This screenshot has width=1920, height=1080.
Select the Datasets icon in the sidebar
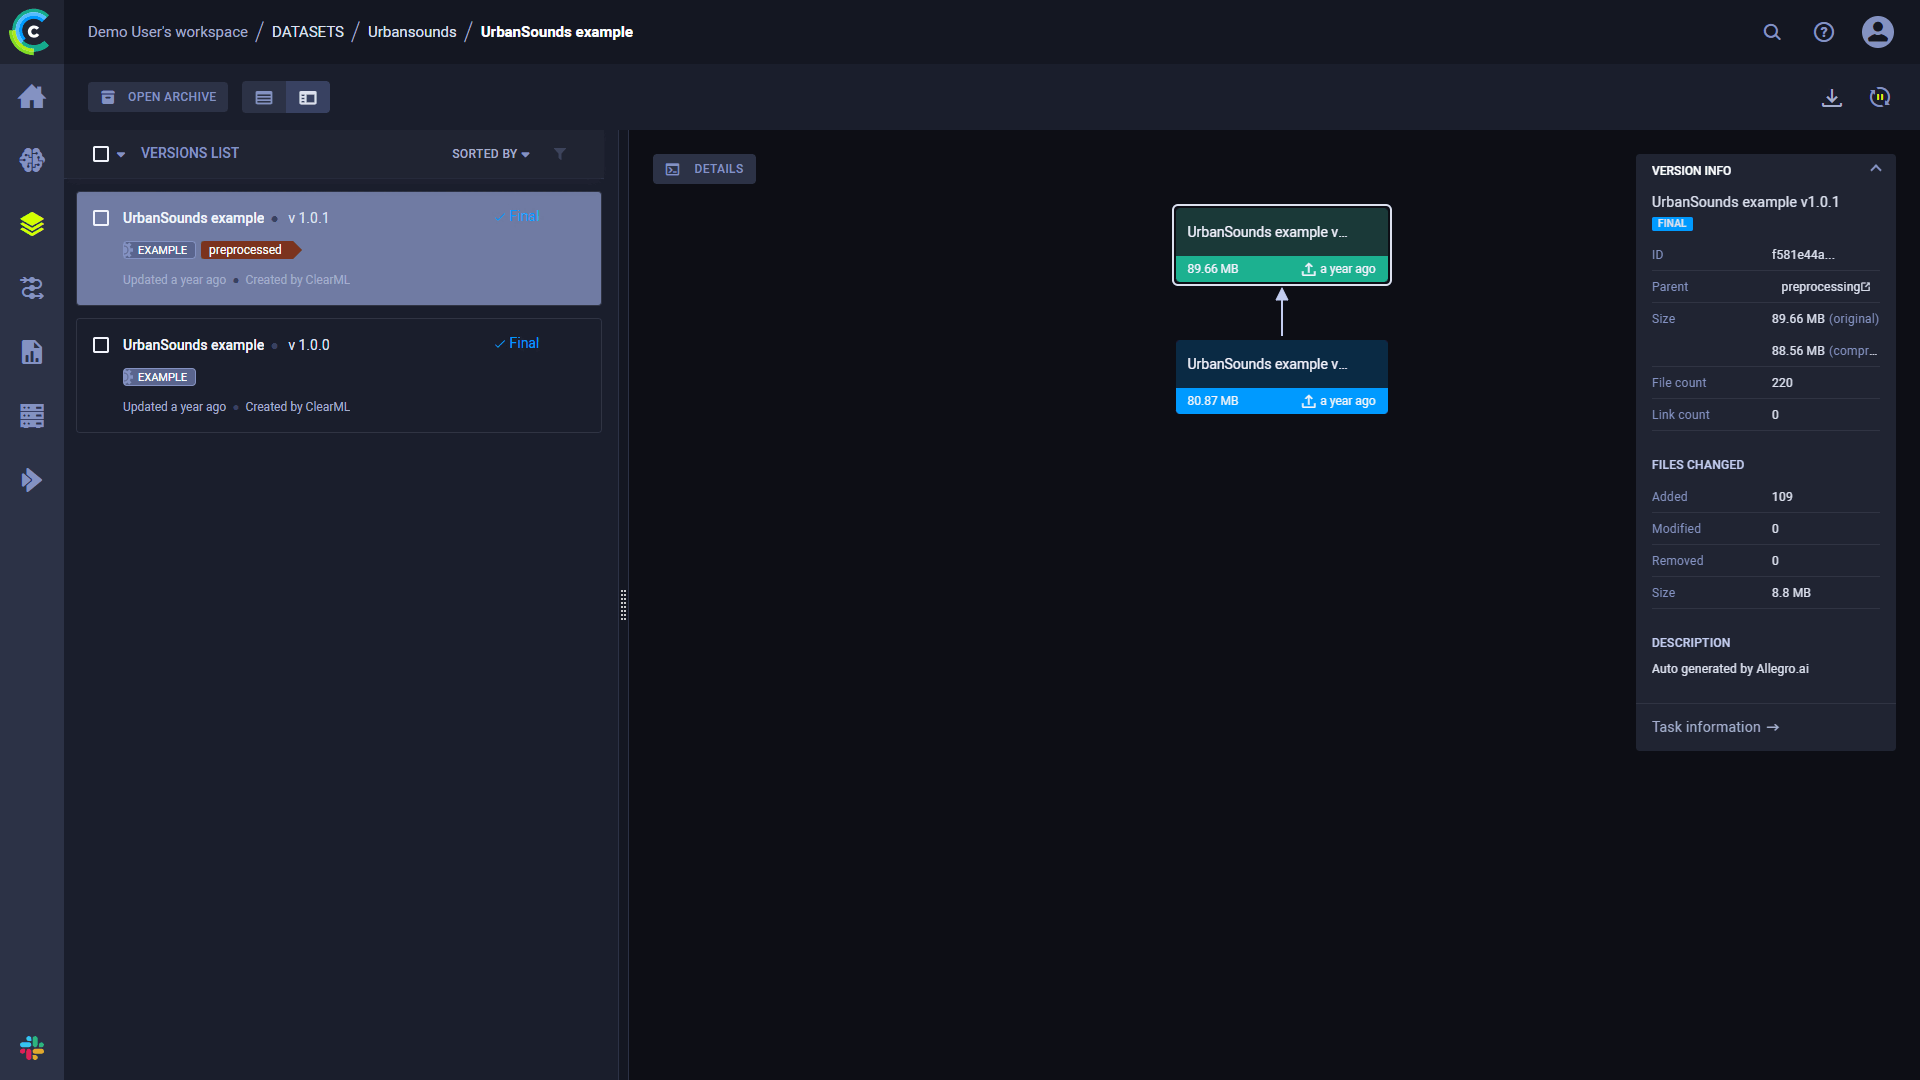[32, 224]
